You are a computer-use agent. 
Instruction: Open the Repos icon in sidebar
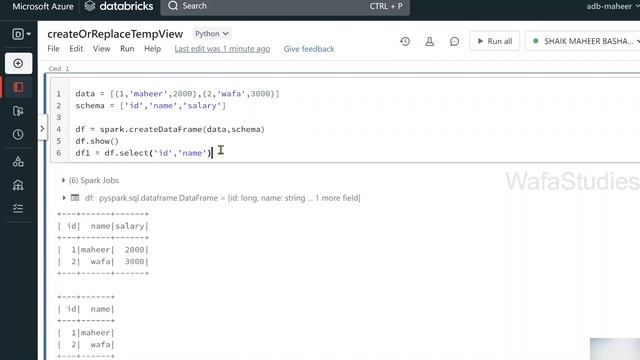(18, 111)
